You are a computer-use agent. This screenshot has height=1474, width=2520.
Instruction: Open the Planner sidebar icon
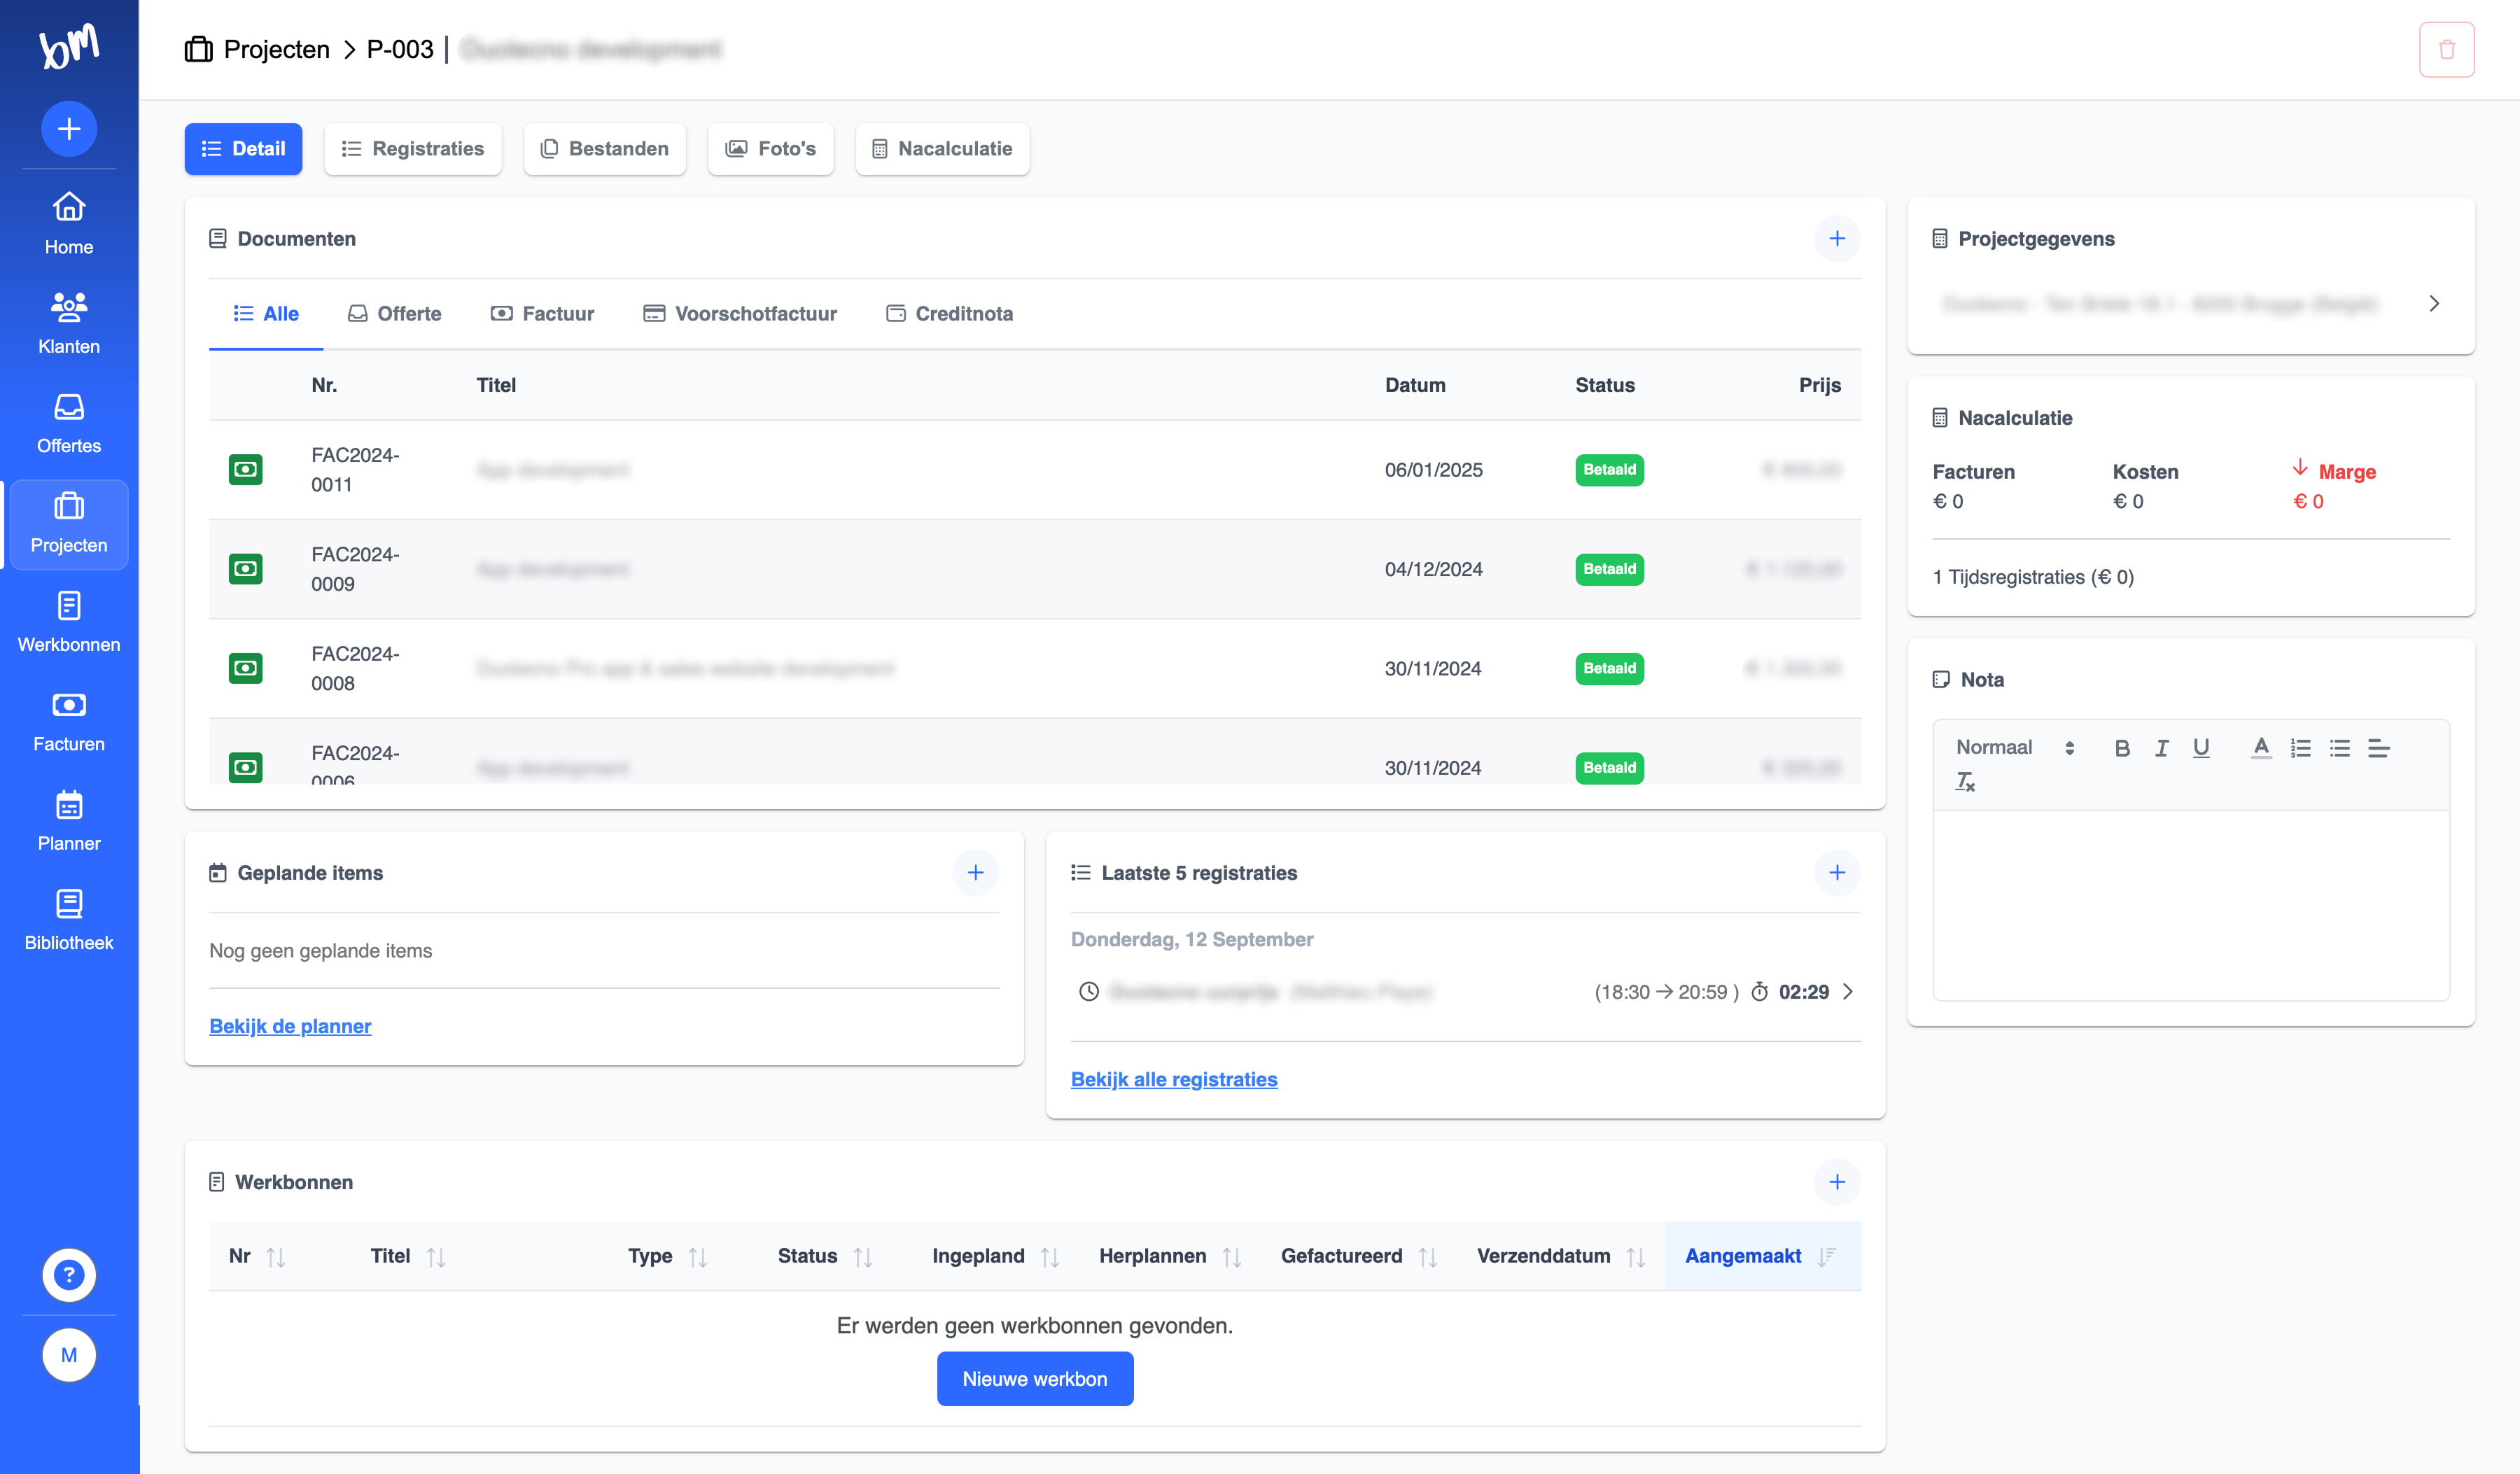[69, 820]
